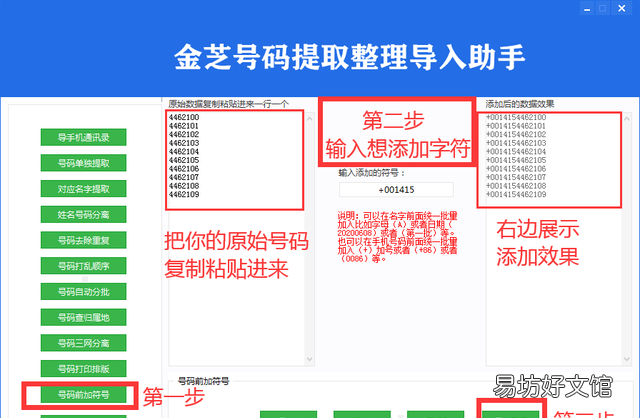Click the +0014154462100 result line
640x418 pixels.
[516, 118]
